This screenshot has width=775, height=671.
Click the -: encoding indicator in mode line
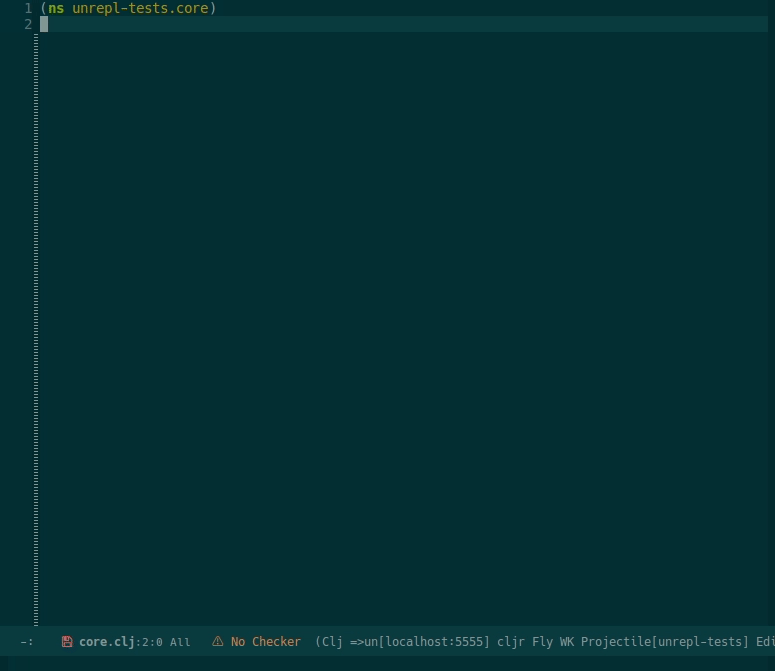[x=27, y=642]
